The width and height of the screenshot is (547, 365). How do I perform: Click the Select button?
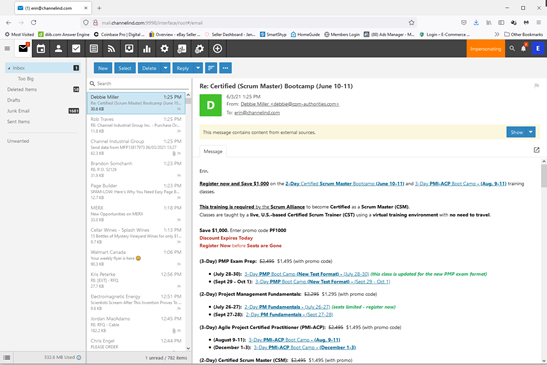[125, 68]
